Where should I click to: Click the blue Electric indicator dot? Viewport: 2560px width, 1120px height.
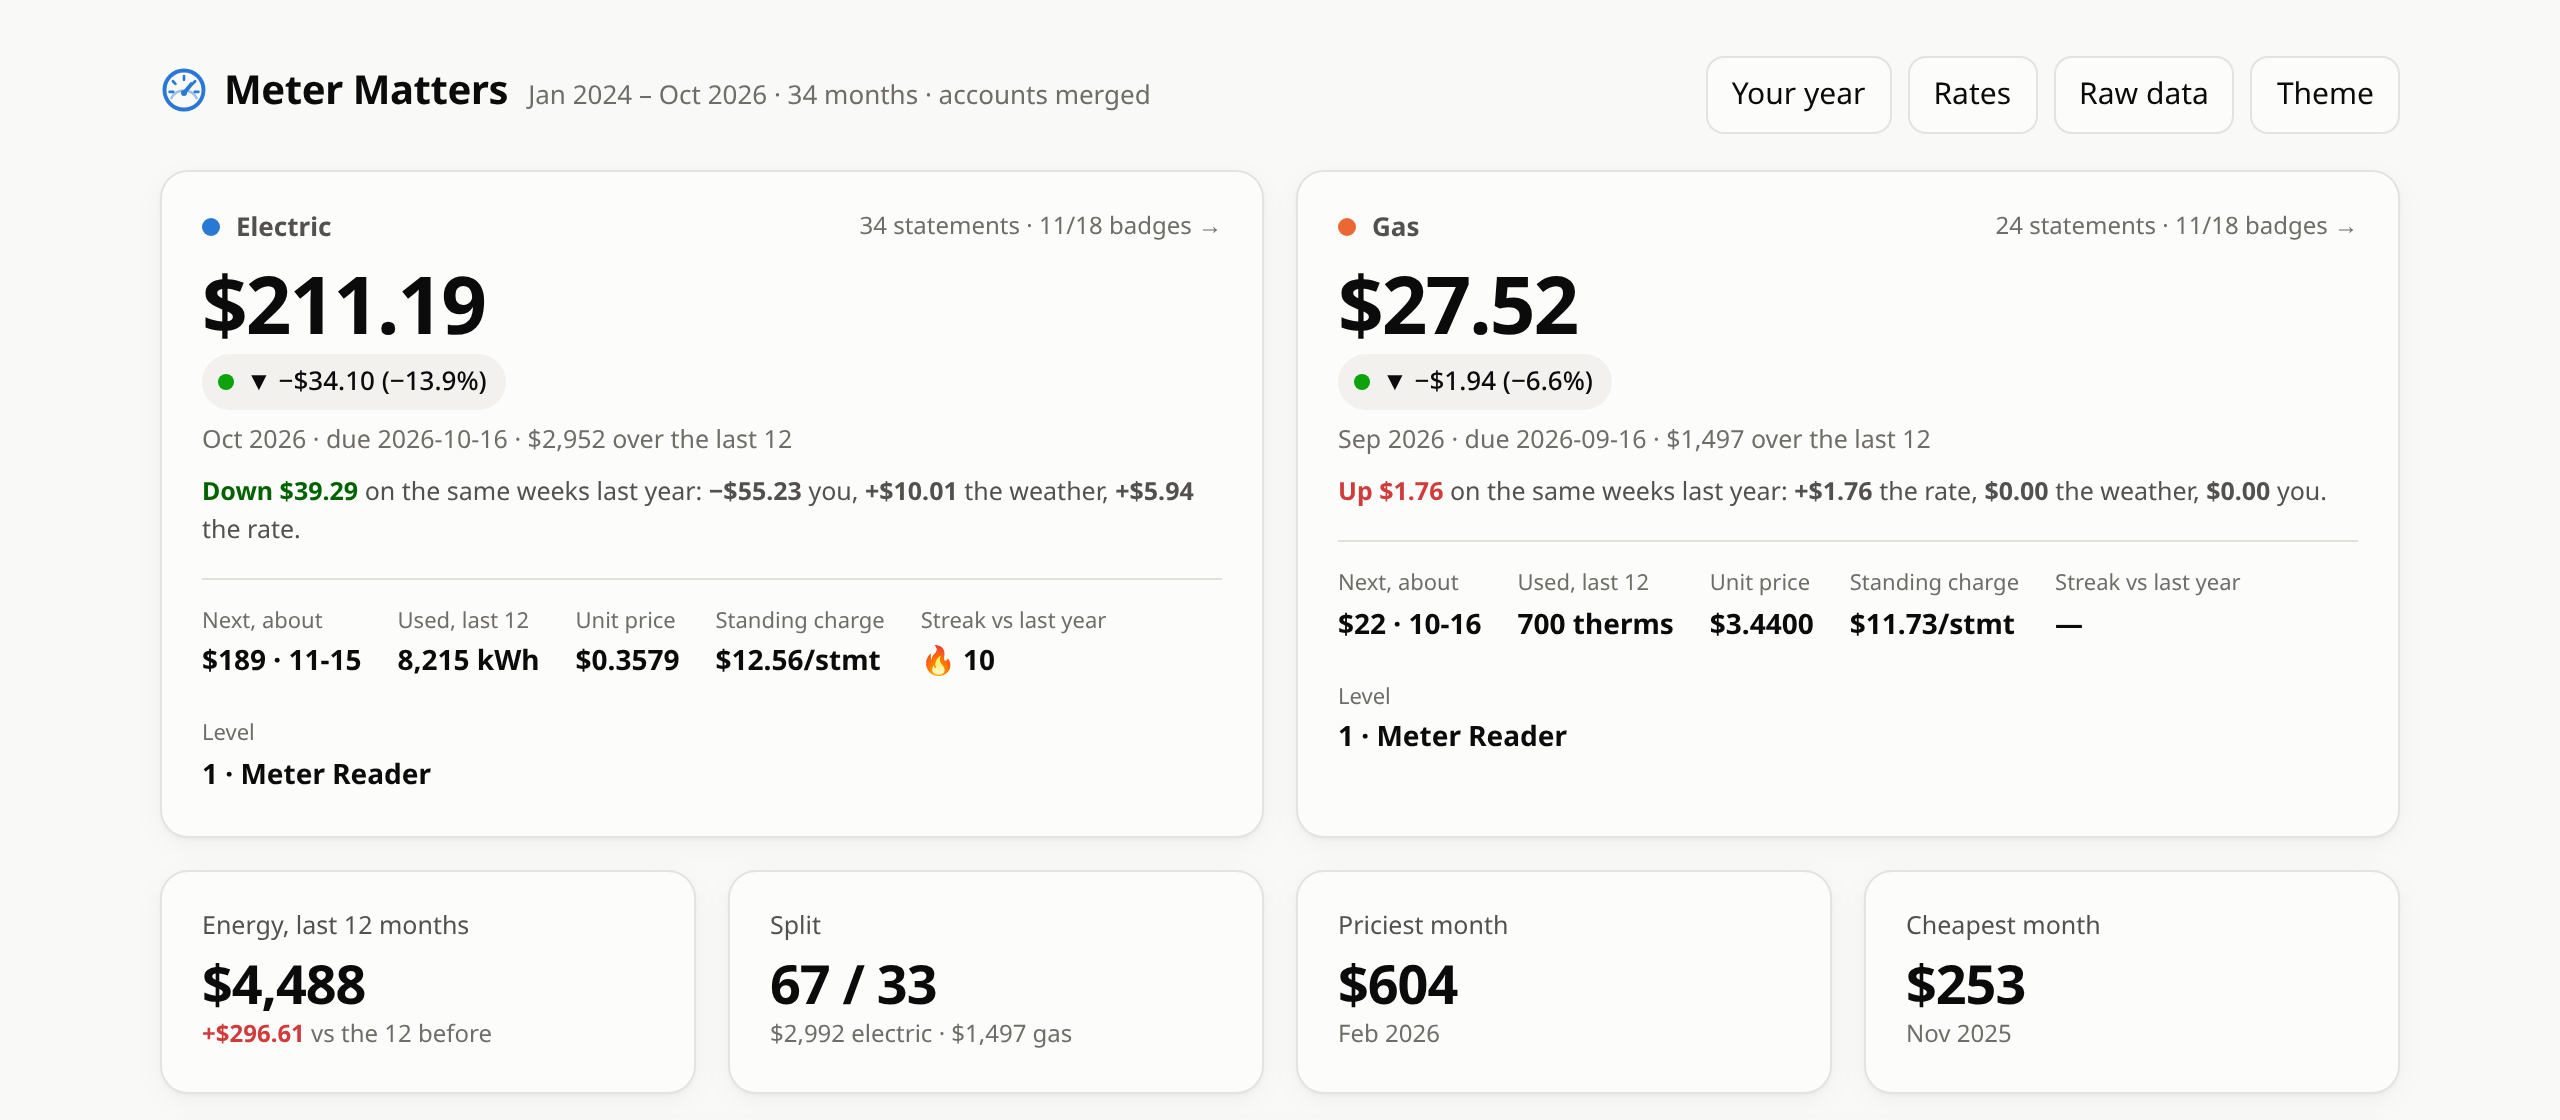pyautogui.click(x=211, y=227)
